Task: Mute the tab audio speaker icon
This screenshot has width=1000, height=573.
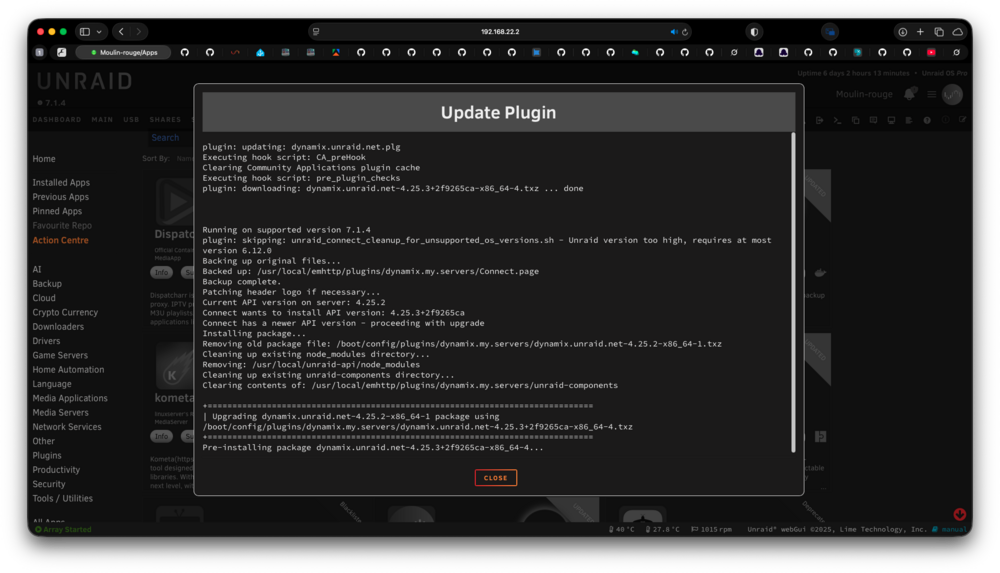Action: [673, 31]
